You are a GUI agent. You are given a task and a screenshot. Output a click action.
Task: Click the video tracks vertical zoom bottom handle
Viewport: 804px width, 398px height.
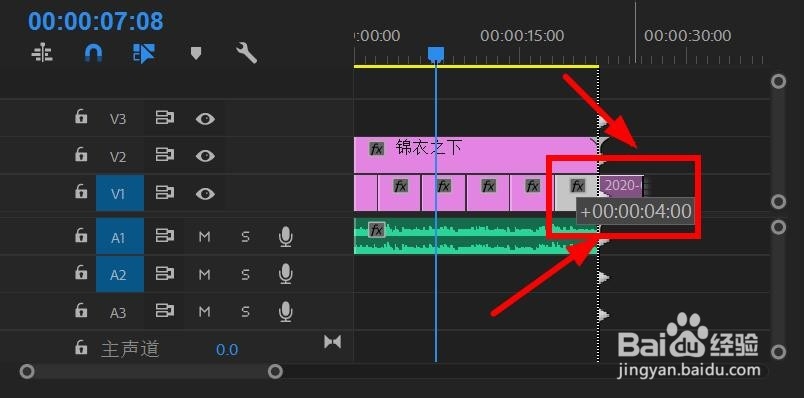tap(778, 202)
